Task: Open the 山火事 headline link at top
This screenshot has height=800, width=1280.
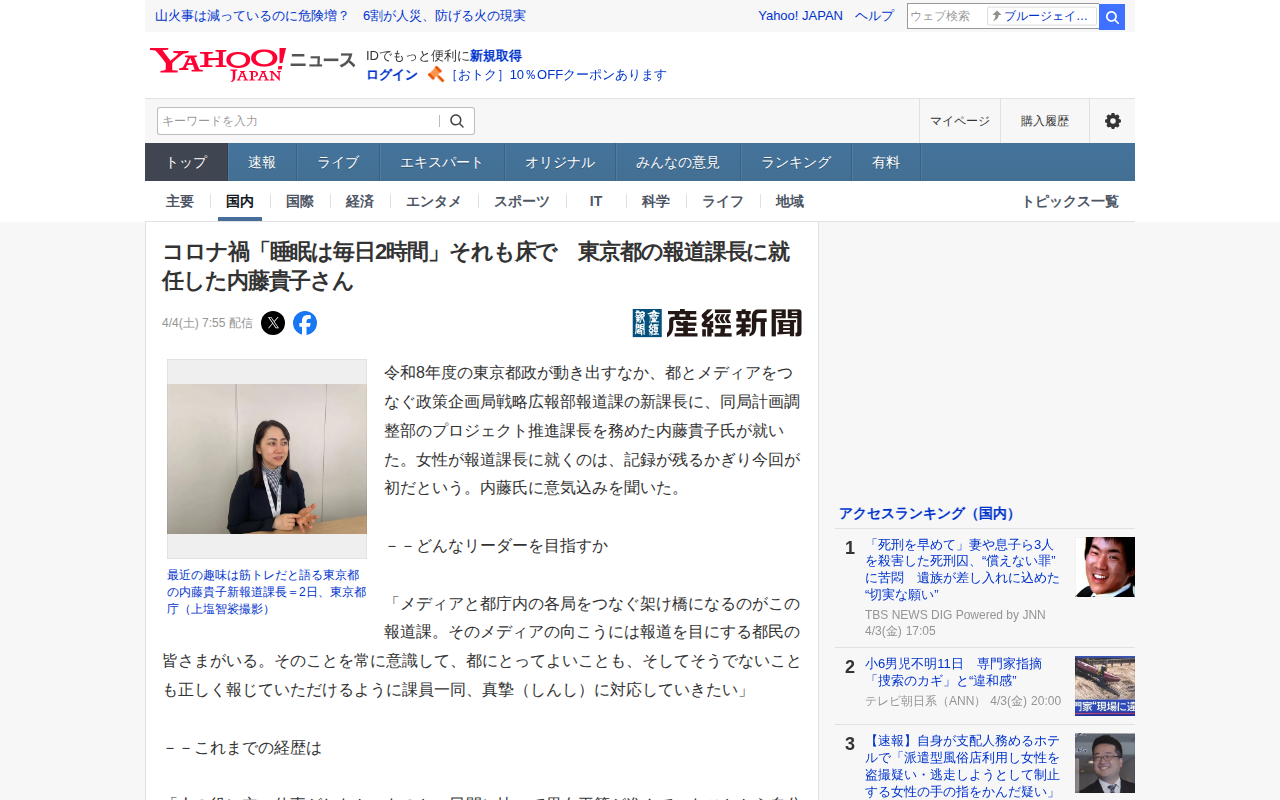Action: coord(340,16)
